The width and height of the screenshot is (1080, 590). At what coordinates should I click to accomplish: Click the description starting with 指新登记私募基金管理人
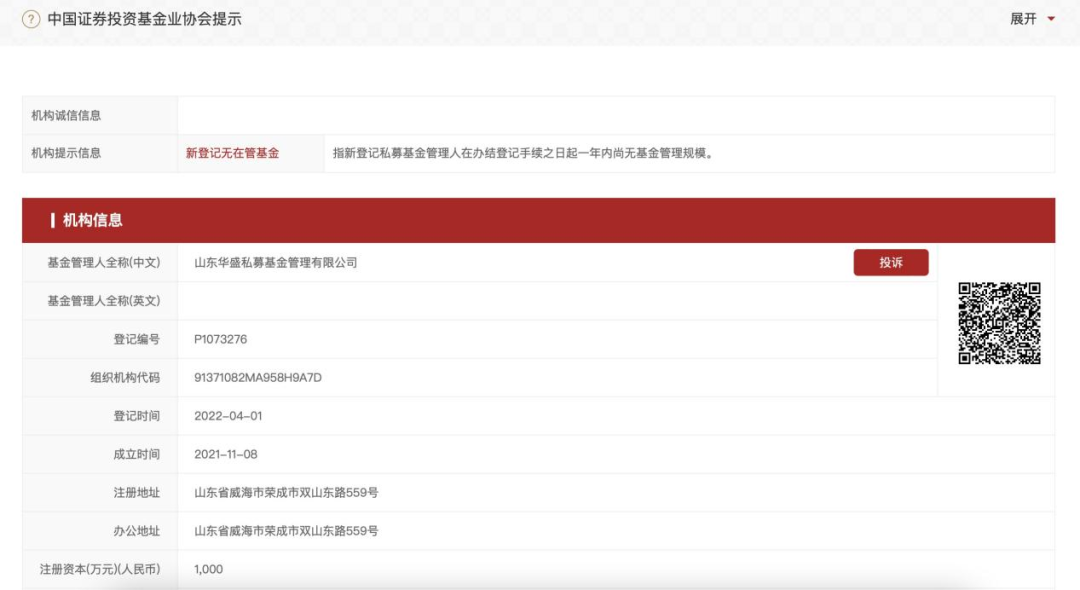point(525,153)
